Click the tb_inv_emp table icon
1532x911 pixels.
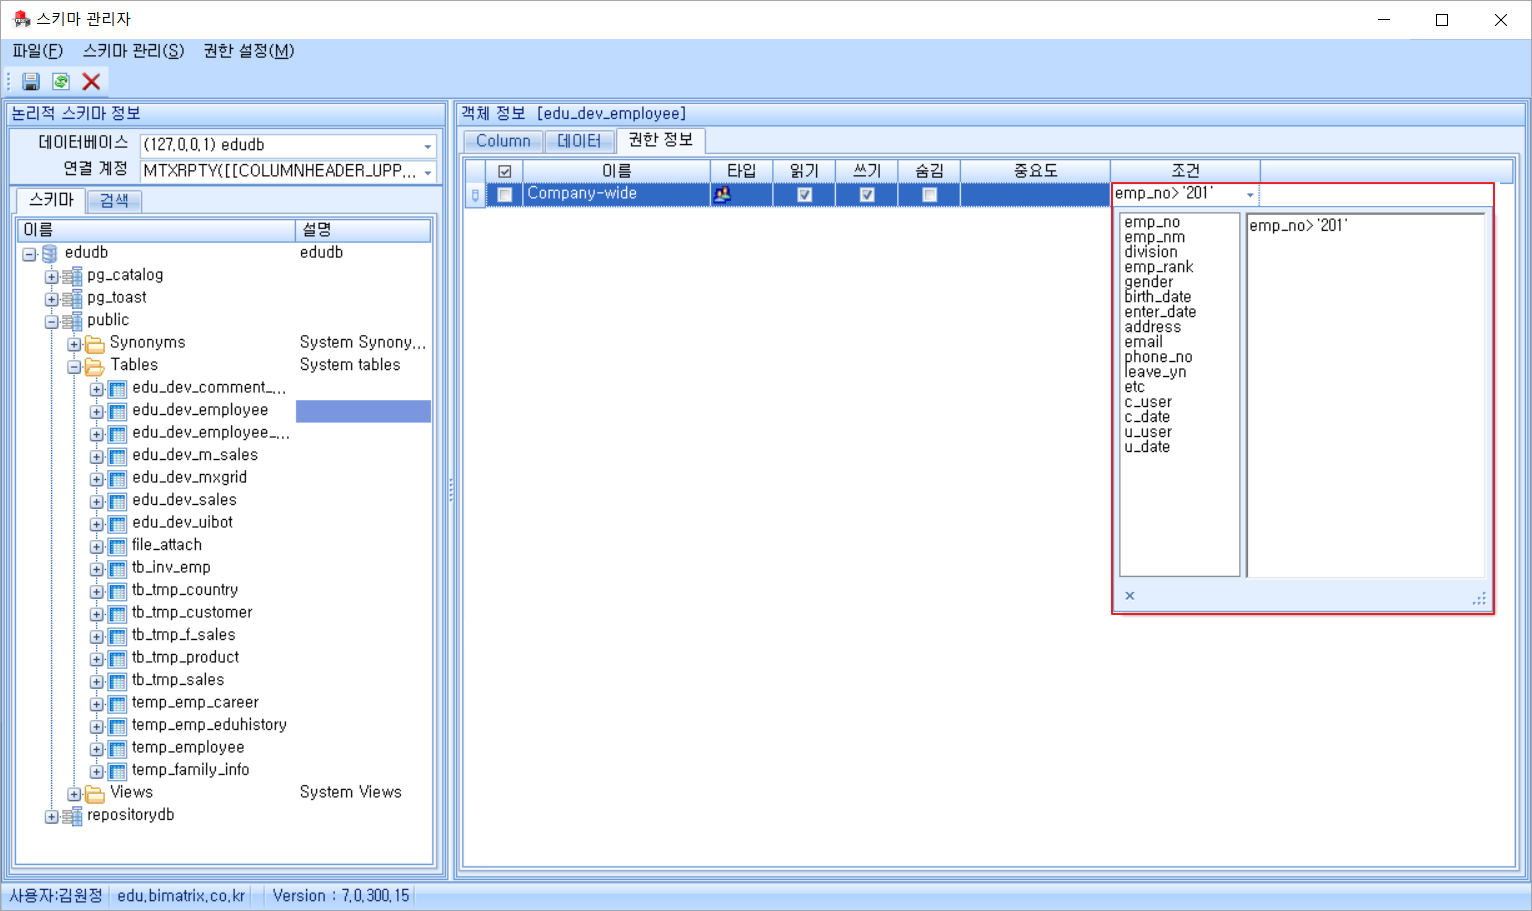[117, 569]
